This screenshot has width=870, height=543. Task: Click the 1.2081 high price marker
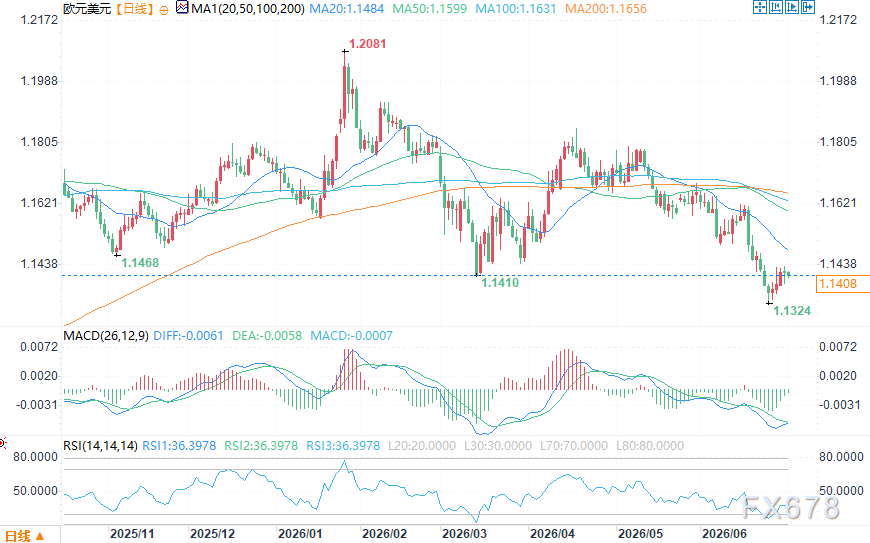coord(367,44)
